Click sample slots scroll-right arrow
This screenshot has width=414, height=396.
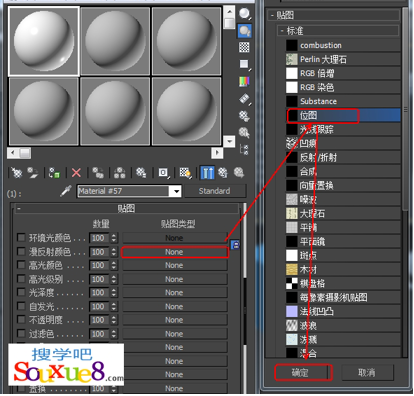point(217,153)
